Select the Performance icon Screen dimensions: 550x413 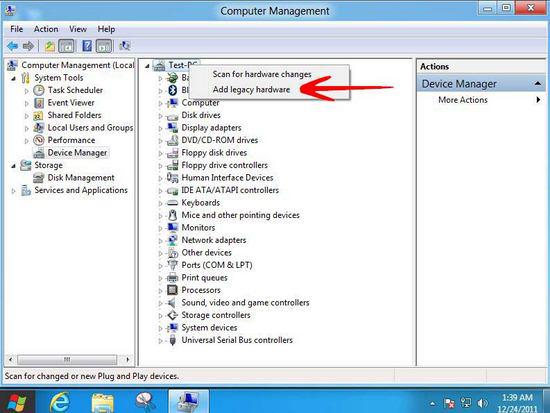point(39,140)
